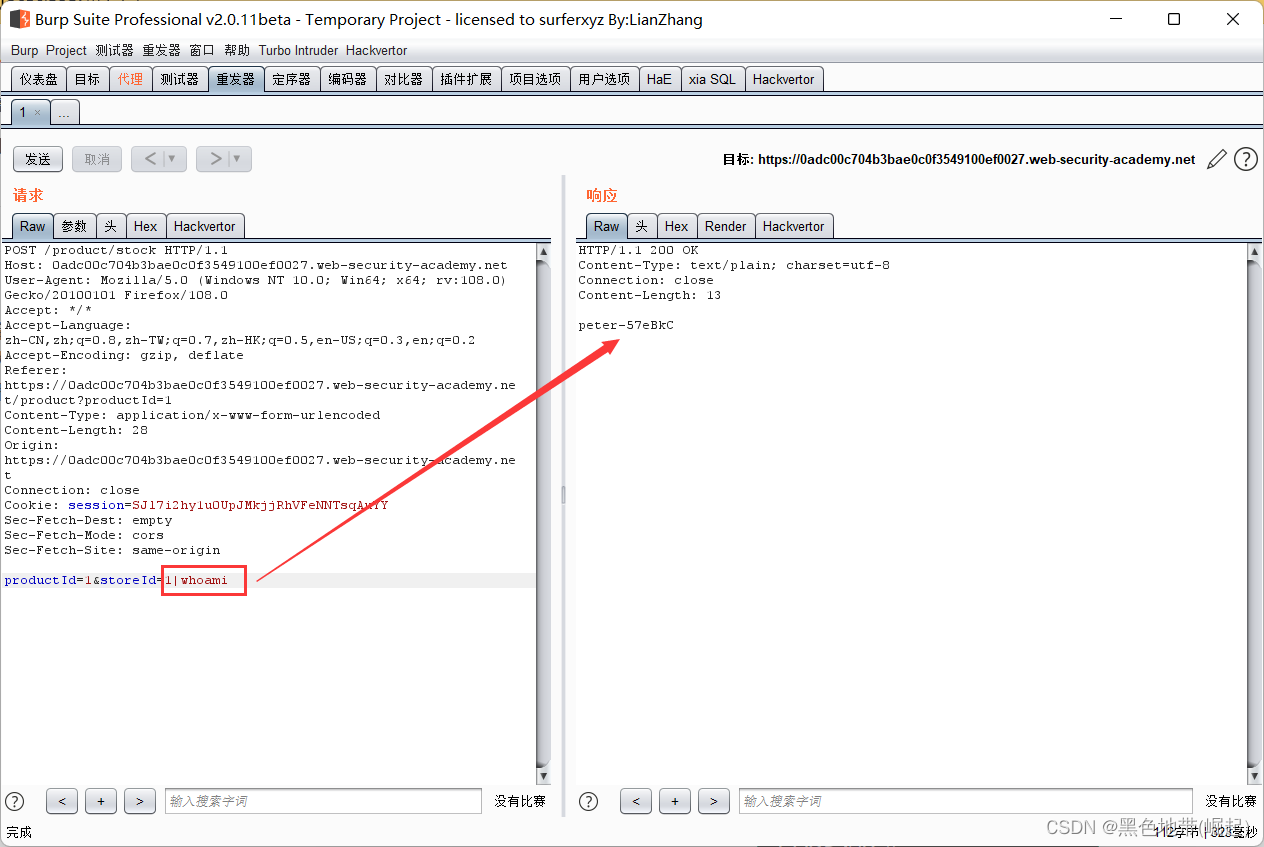Switch to the 测试器 tab

point(180,79)
